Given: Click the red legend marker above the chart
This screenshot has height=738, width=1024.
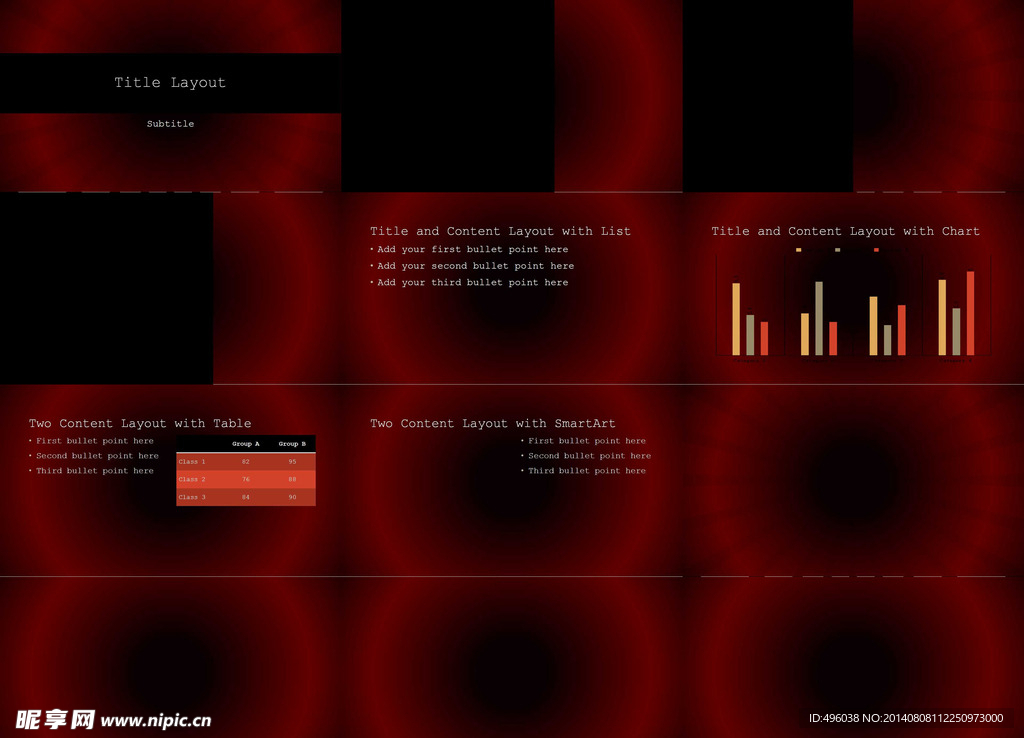Looking at the screenshot, I should (876, 250).
